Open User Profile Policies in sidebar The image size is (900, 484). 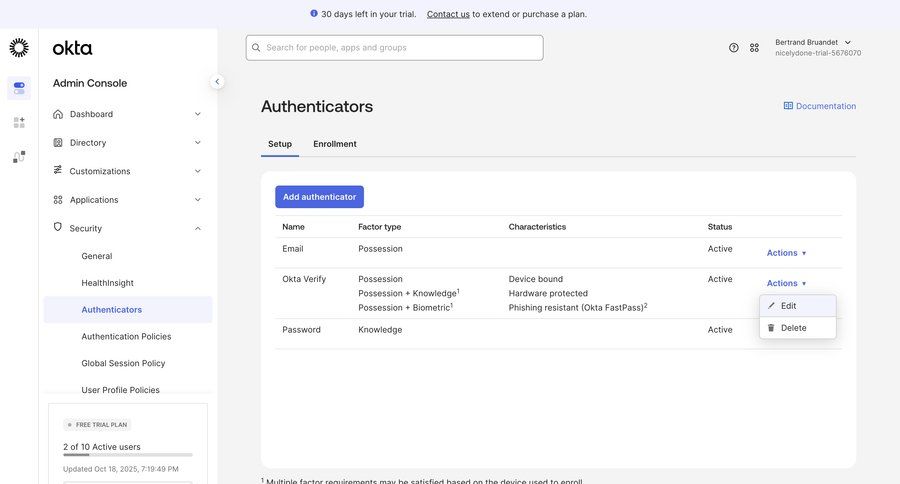pos(121,390)
